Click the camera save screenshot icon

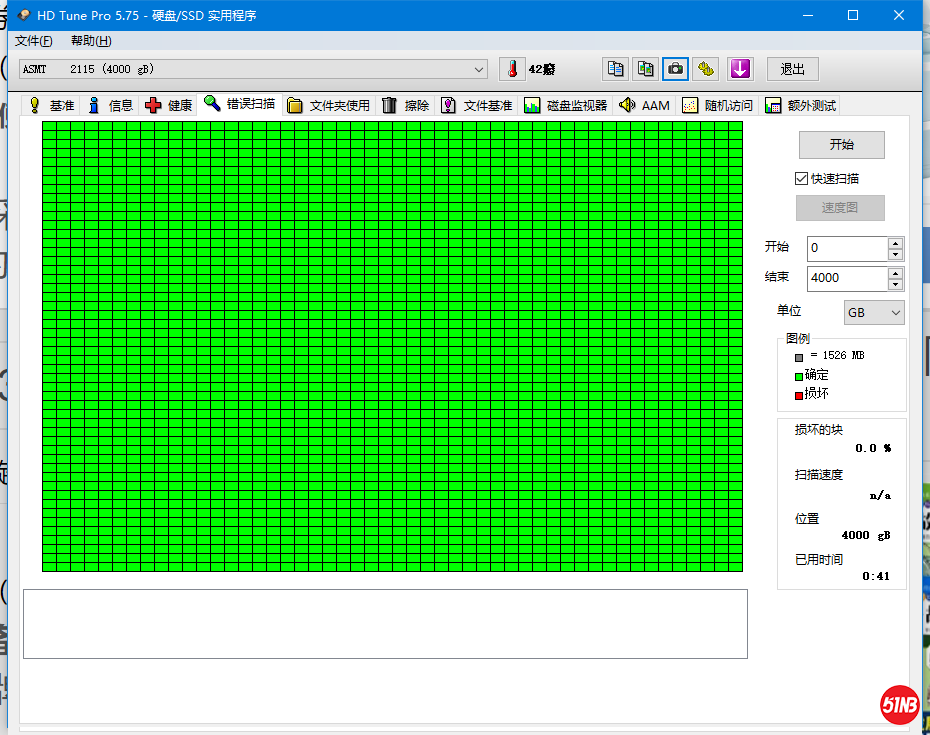(x=676, y=69)
